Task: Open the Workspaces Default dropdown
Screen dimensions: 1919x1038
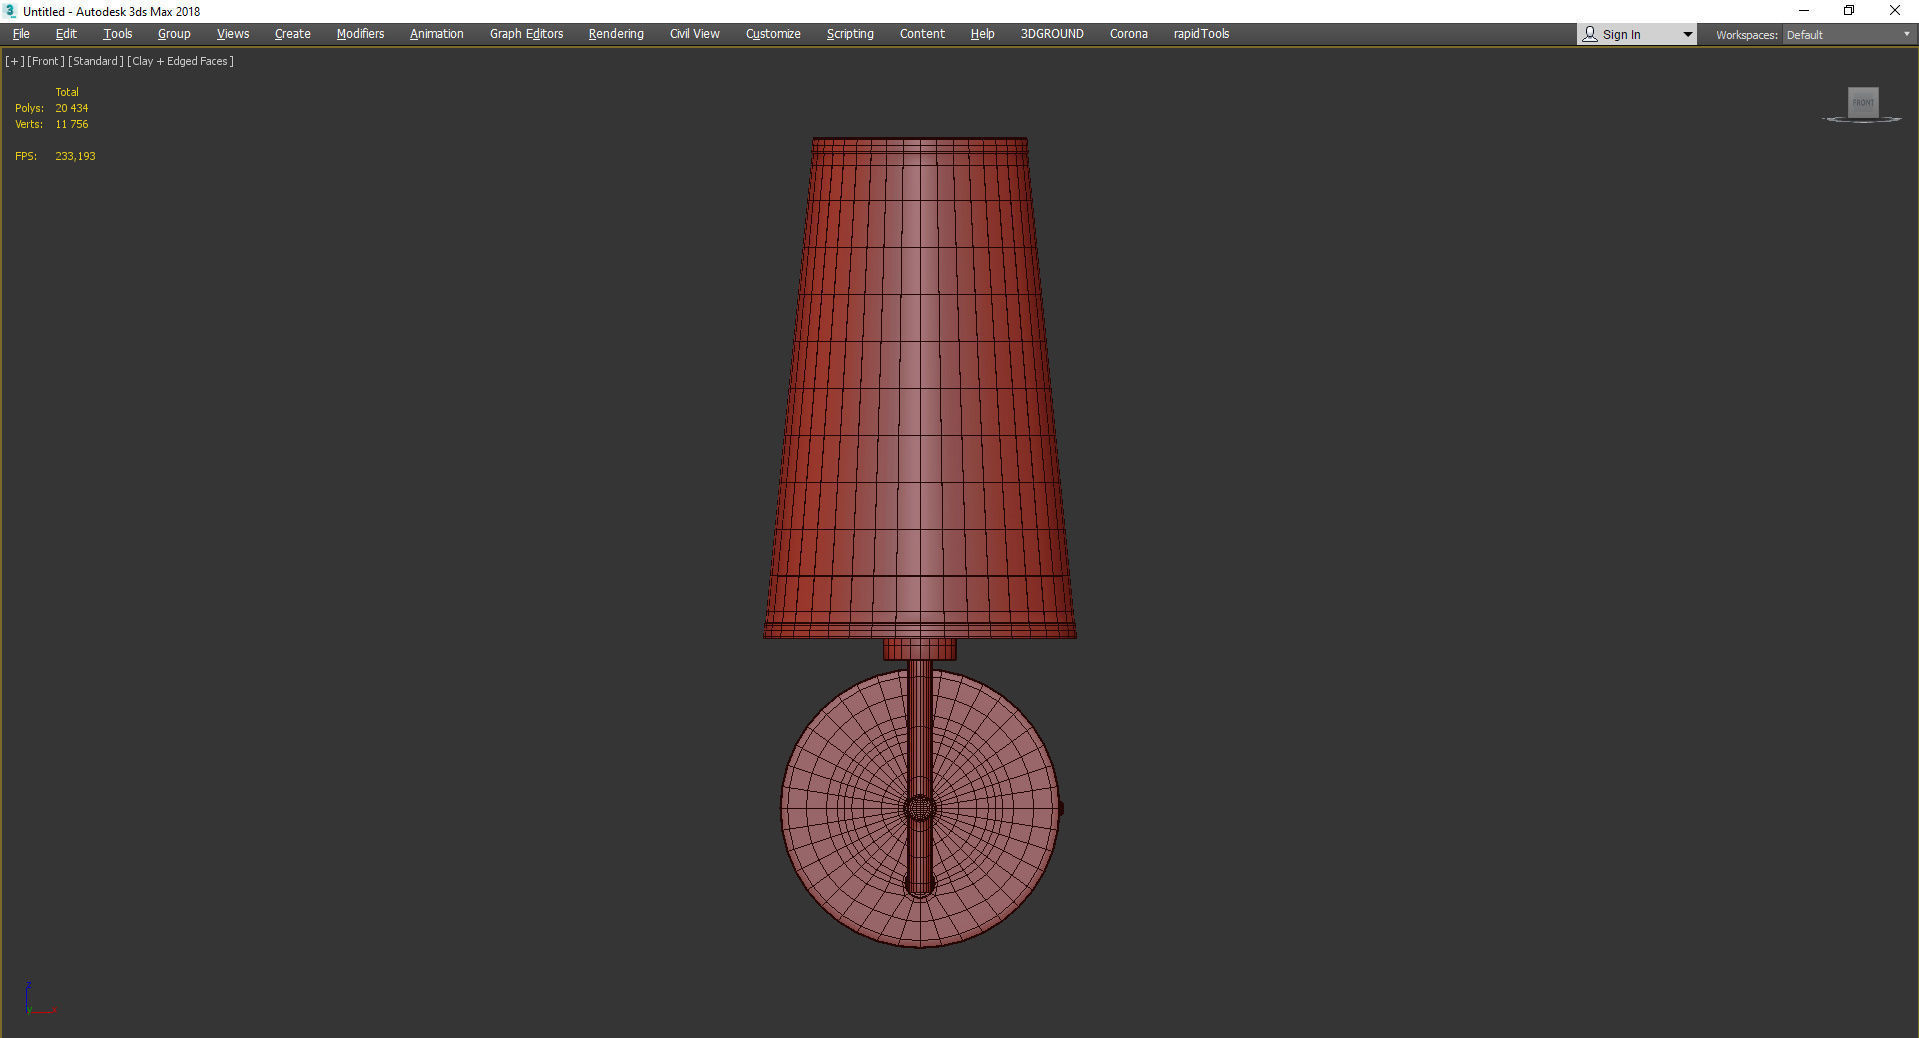Action: 1848,35
